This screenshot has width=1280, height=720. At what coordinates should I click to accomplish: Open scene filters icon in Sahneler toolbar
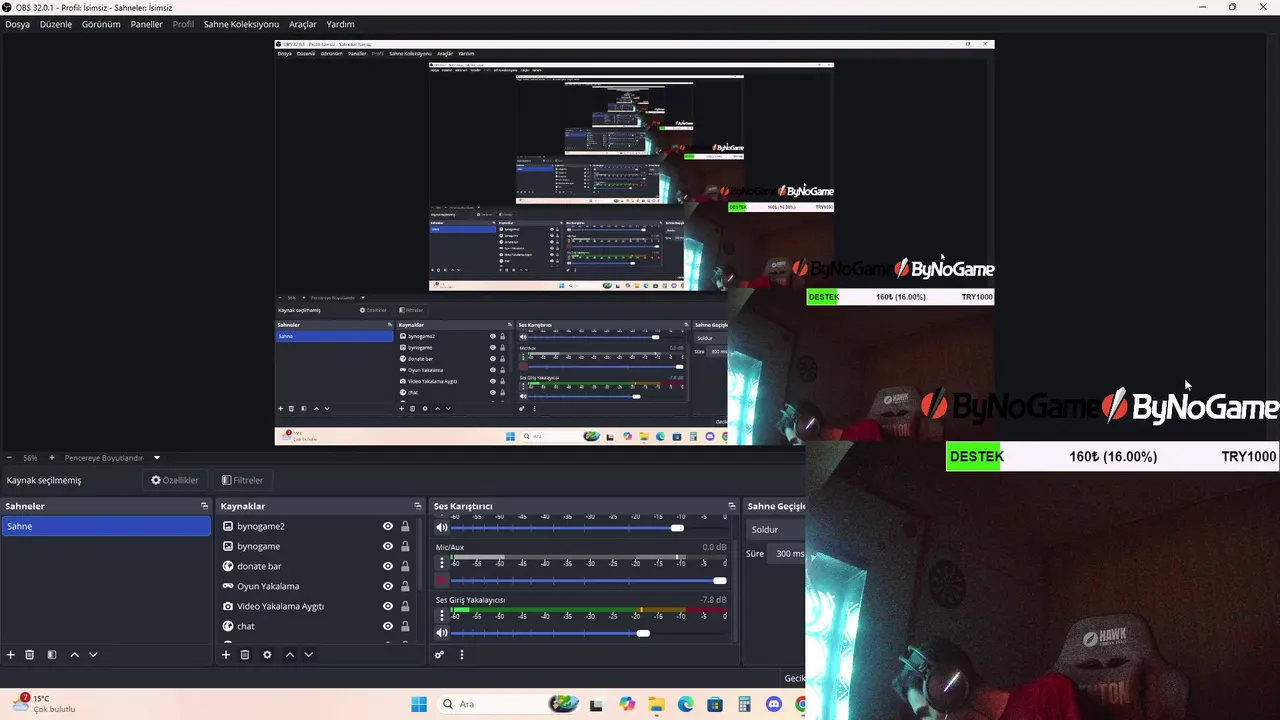coord(52,655)
